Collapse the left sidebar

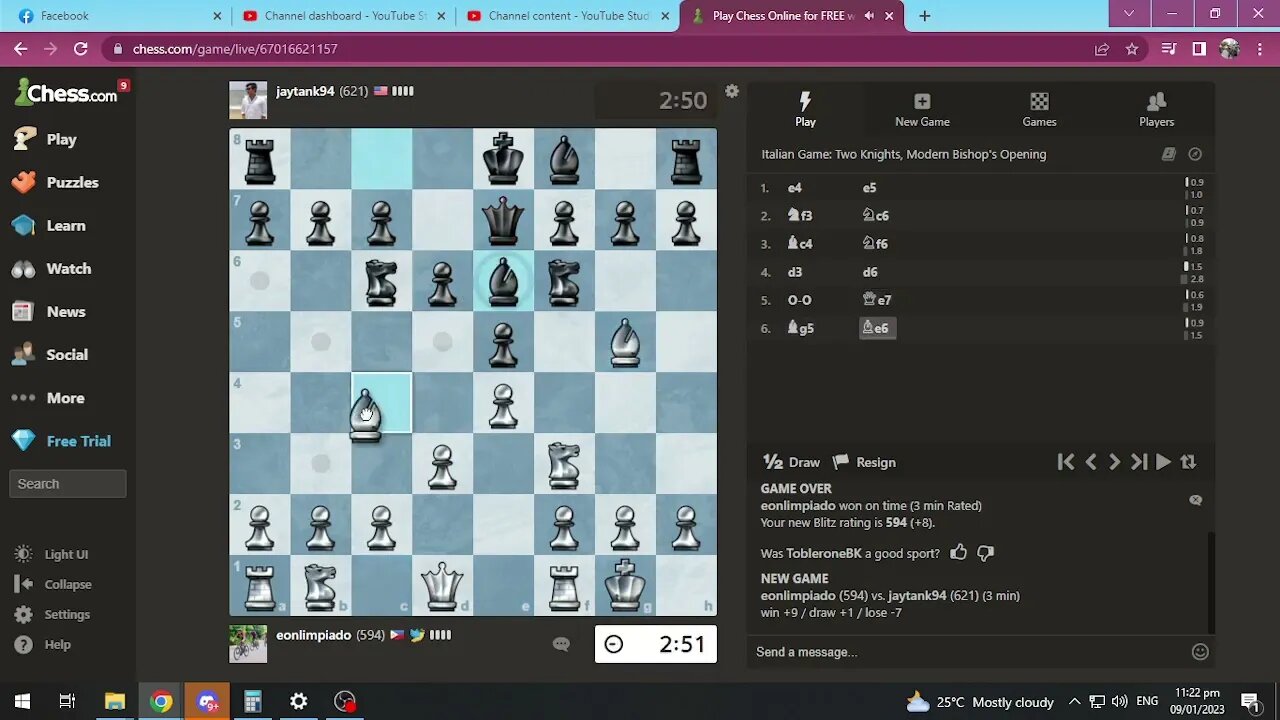[x=54, y=584]
